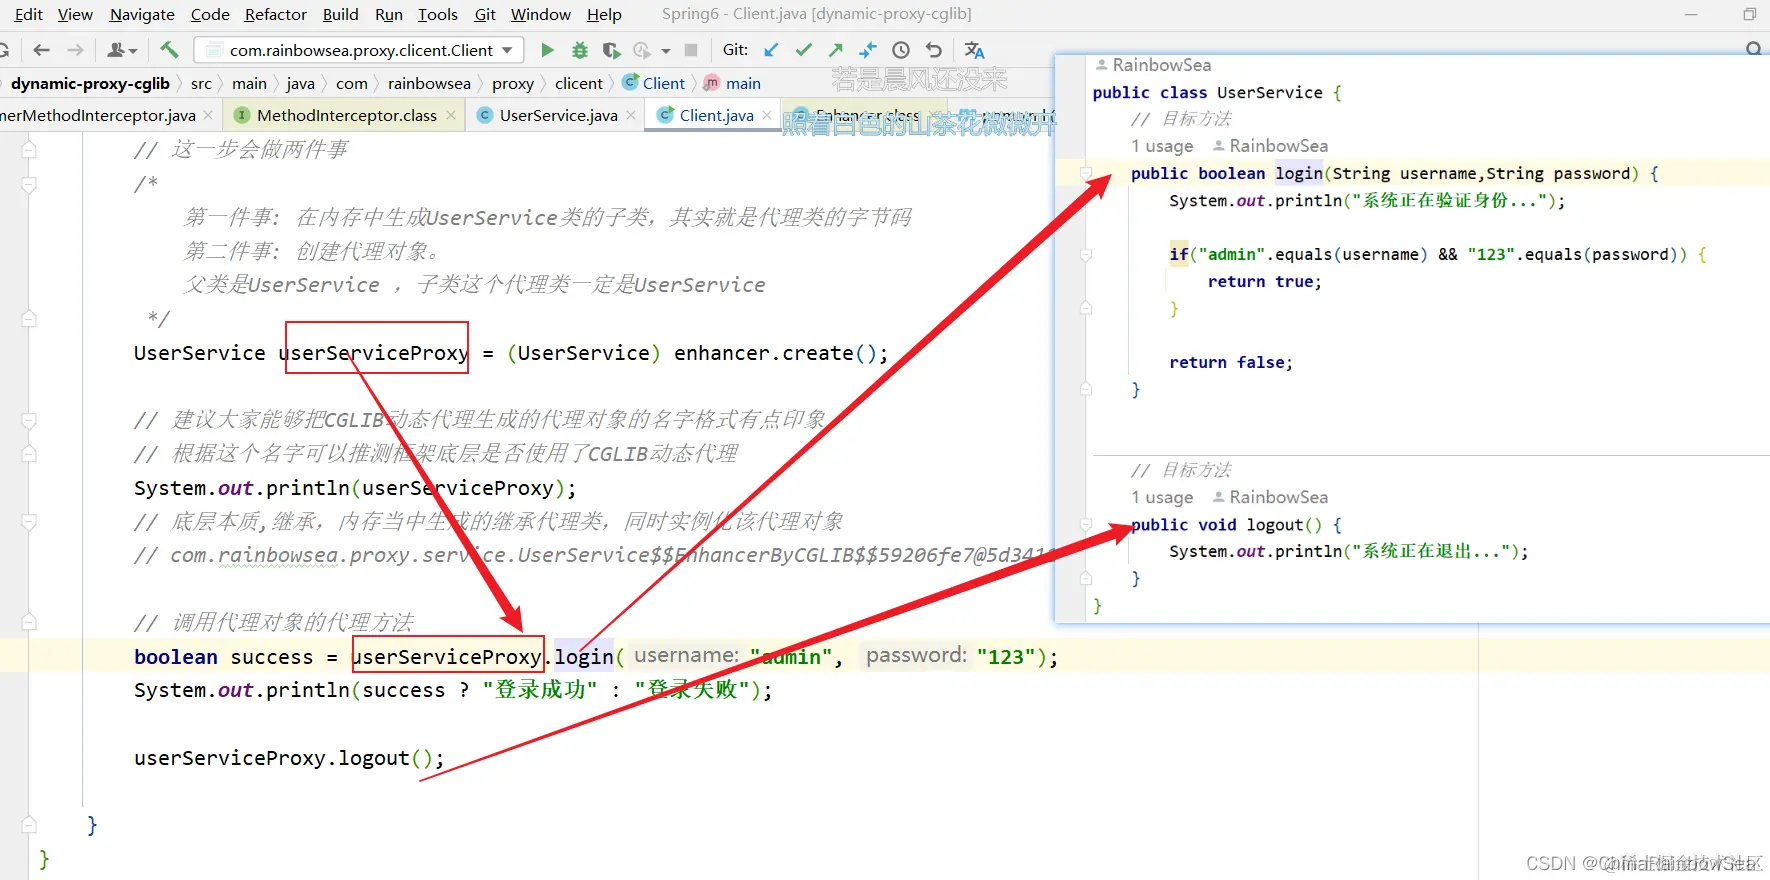Click the Debug bug icon

point(579,50)
